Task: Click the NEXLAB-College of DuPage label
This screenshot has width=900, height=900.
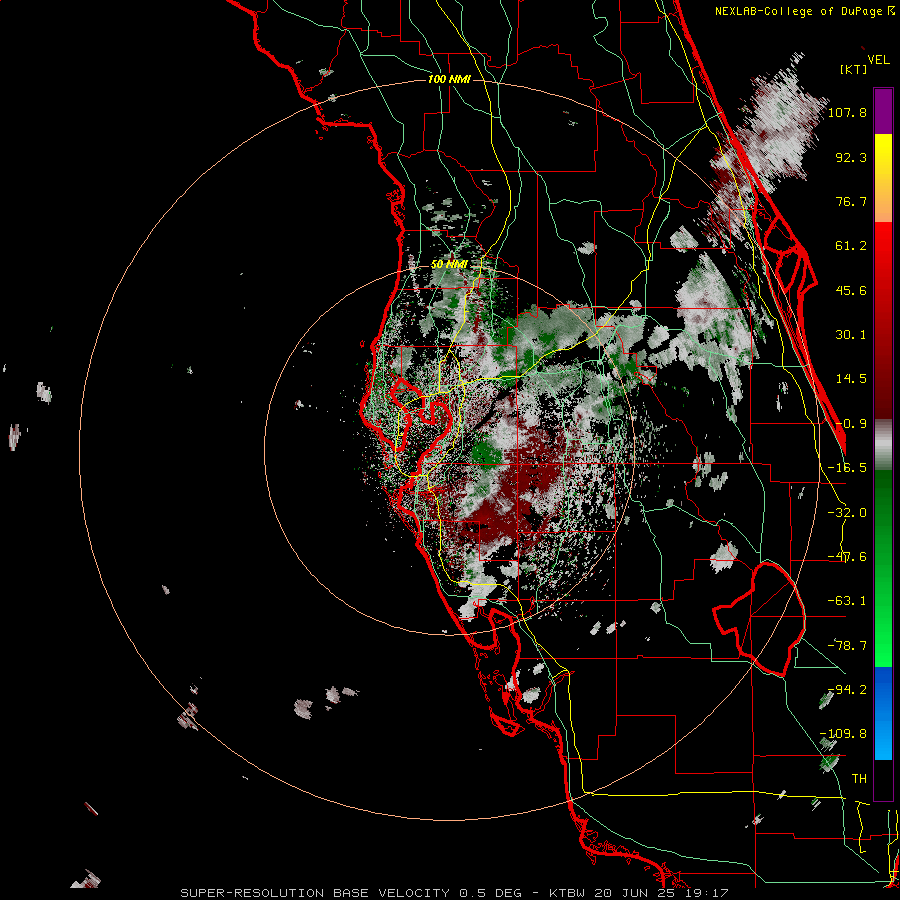Action: click(x=800, y=11)
